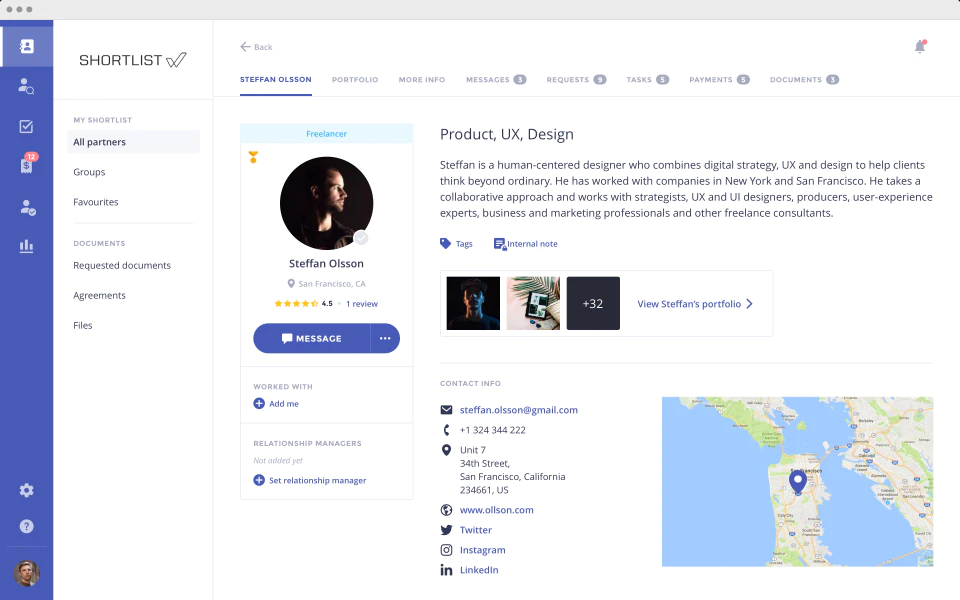This screenshot has height=600, width=960.
Task: Open the notifications bell icon
Action: (x=920, y=47)
